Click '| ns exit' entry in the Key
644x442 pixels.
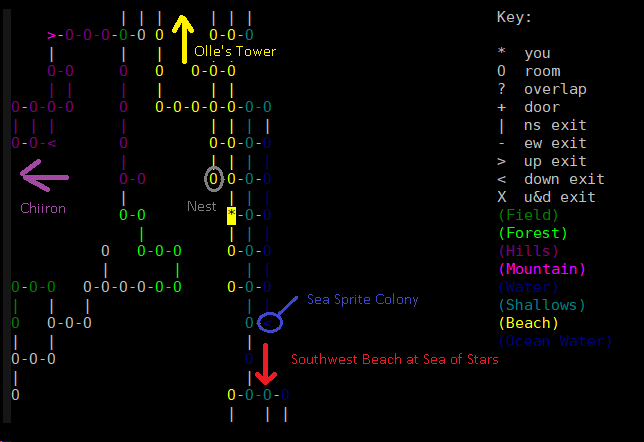point(542,125)
